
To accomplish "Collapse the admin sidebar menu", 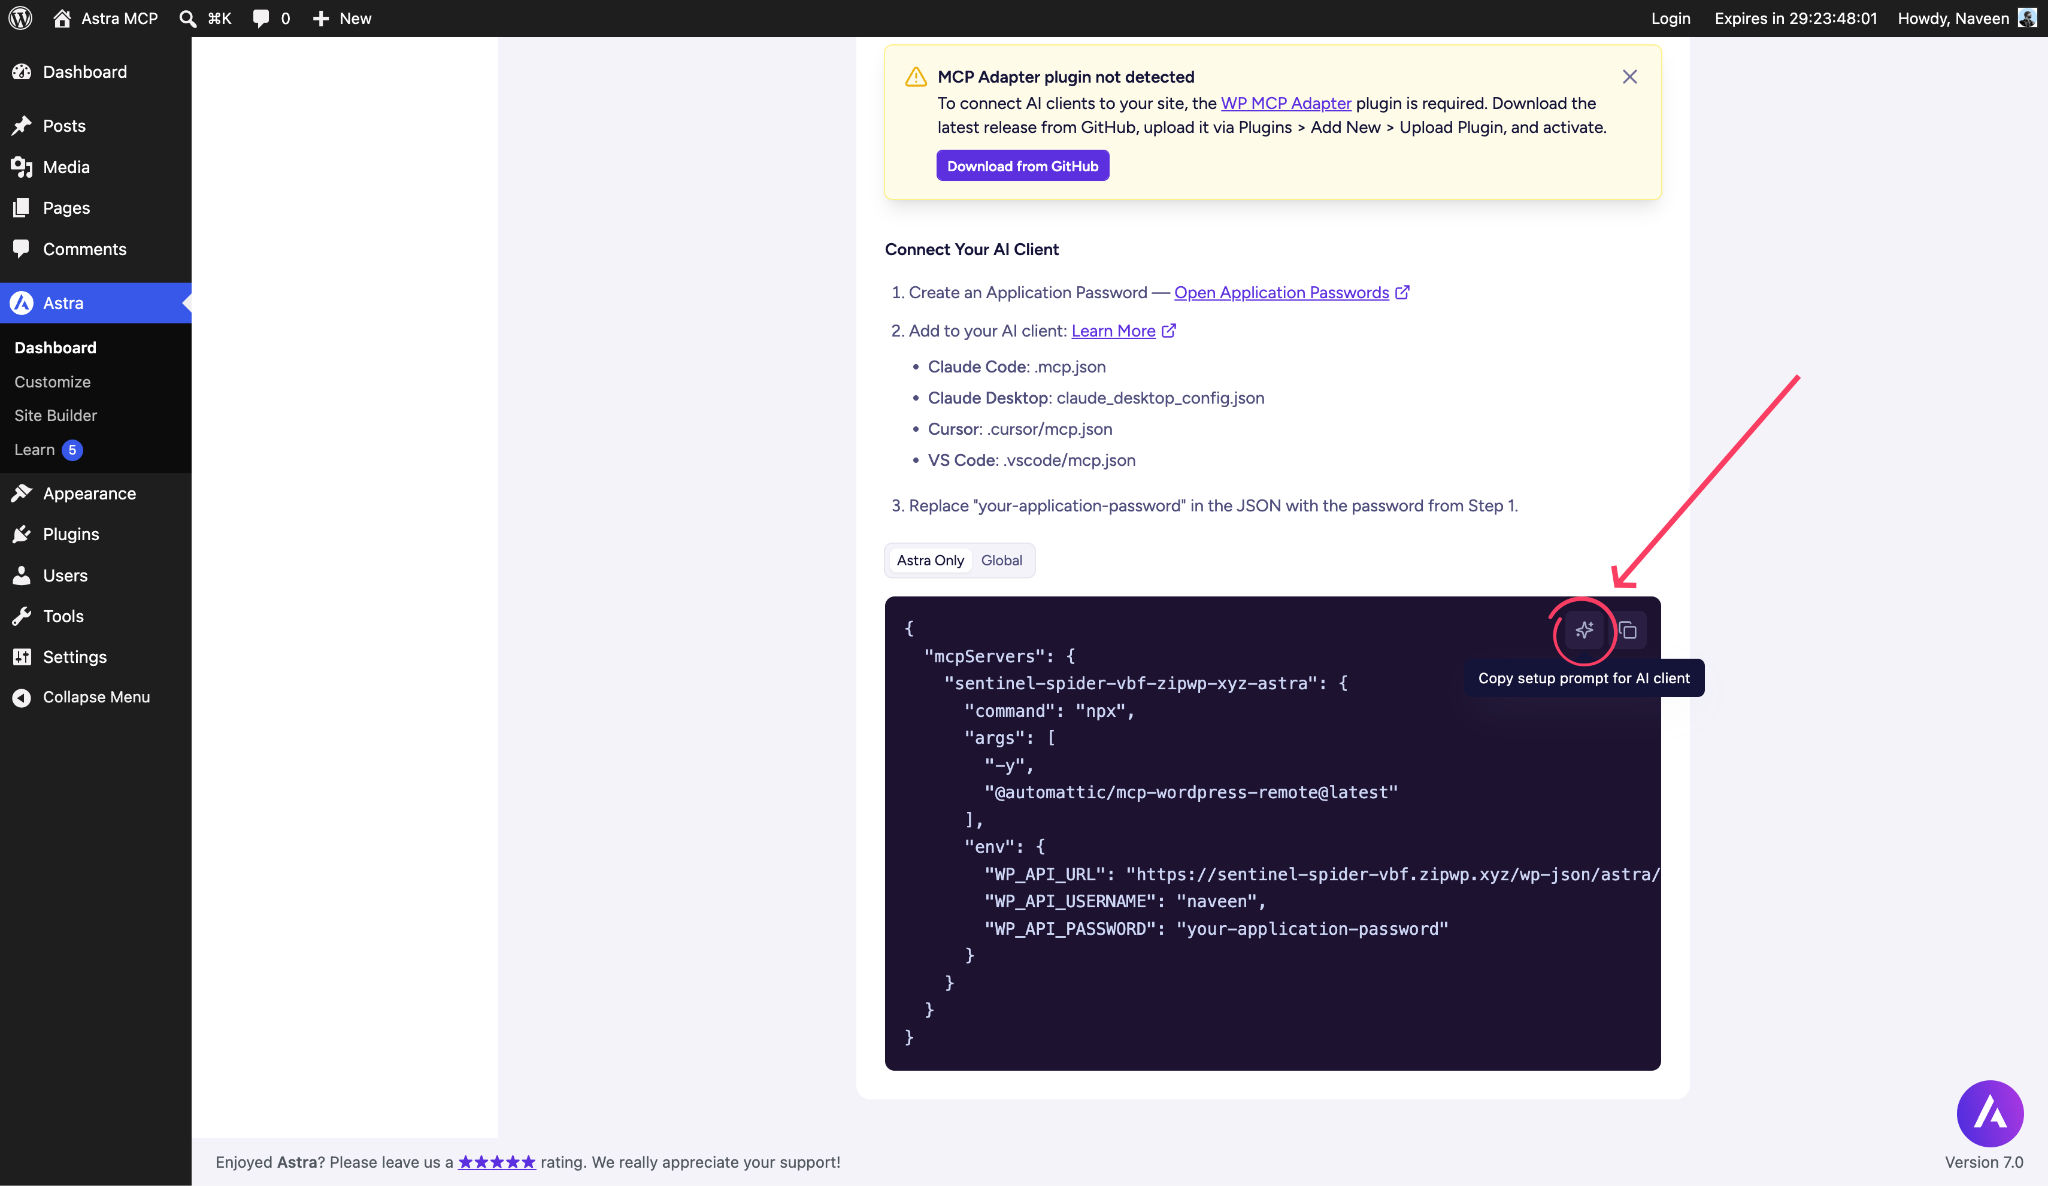I will [95, 697].
